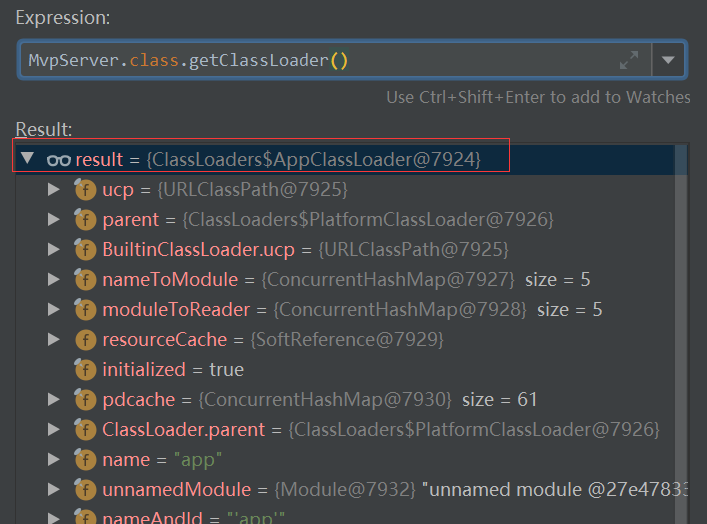This screenshot has height=524, width=707.
Task: Click inside the Expression input field
Action: tap(300, 60)
